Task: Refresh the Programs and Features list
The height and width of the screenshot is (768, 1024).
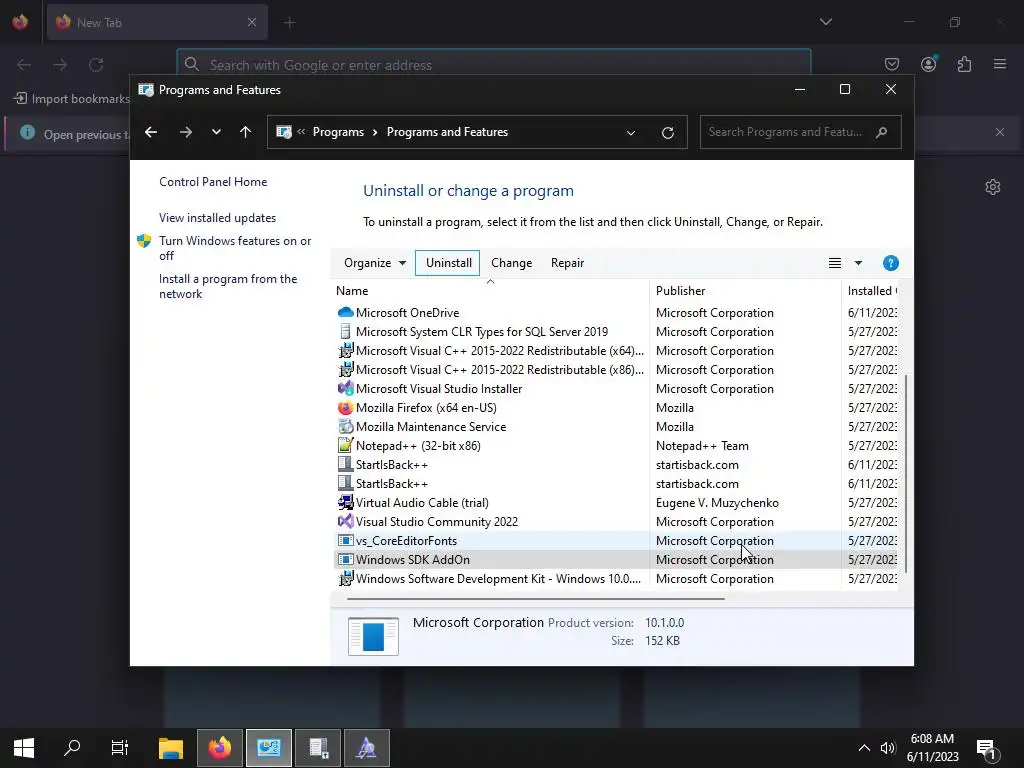Action: (667, 133)
